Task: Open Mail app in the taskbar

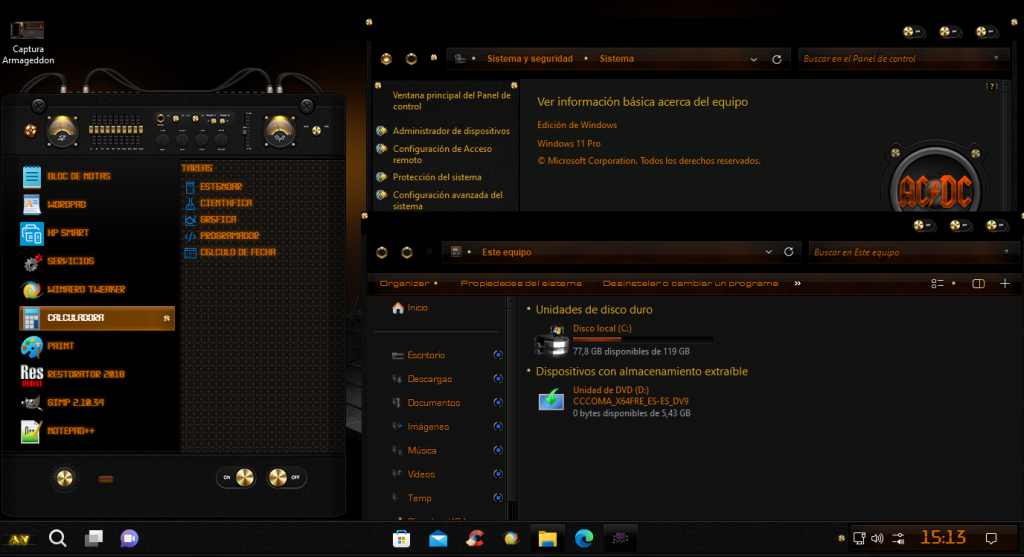Action: pyautogui.click(x=438, y=539)
